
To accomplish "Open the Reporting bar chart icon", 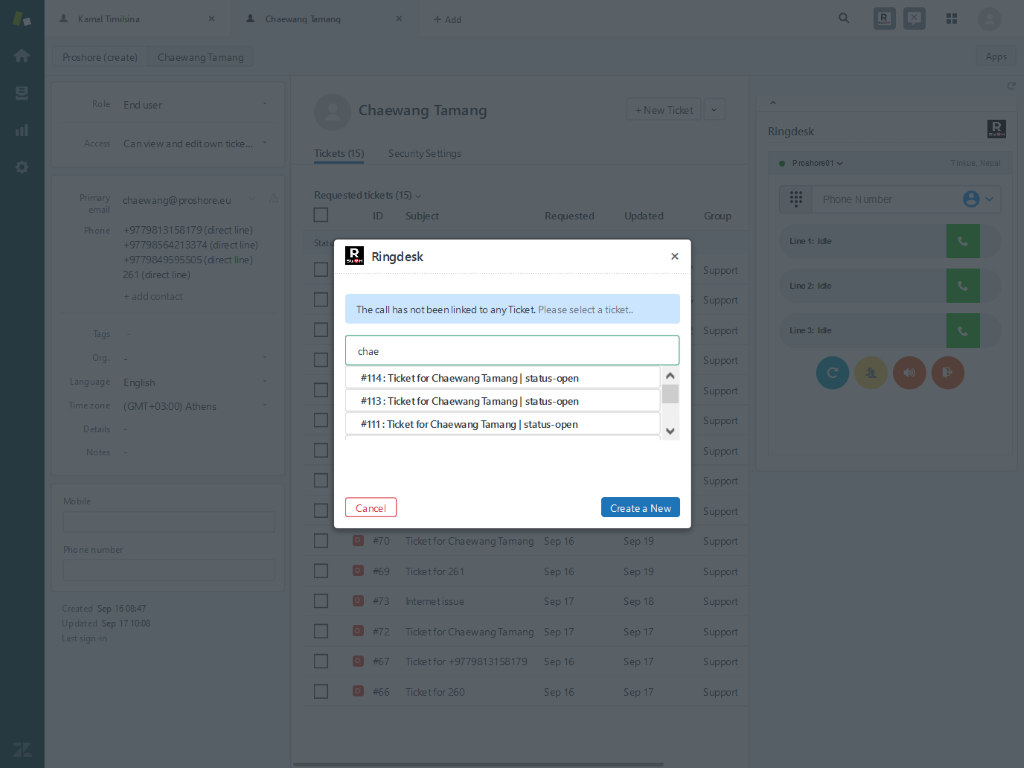I will tap(21, 130).
